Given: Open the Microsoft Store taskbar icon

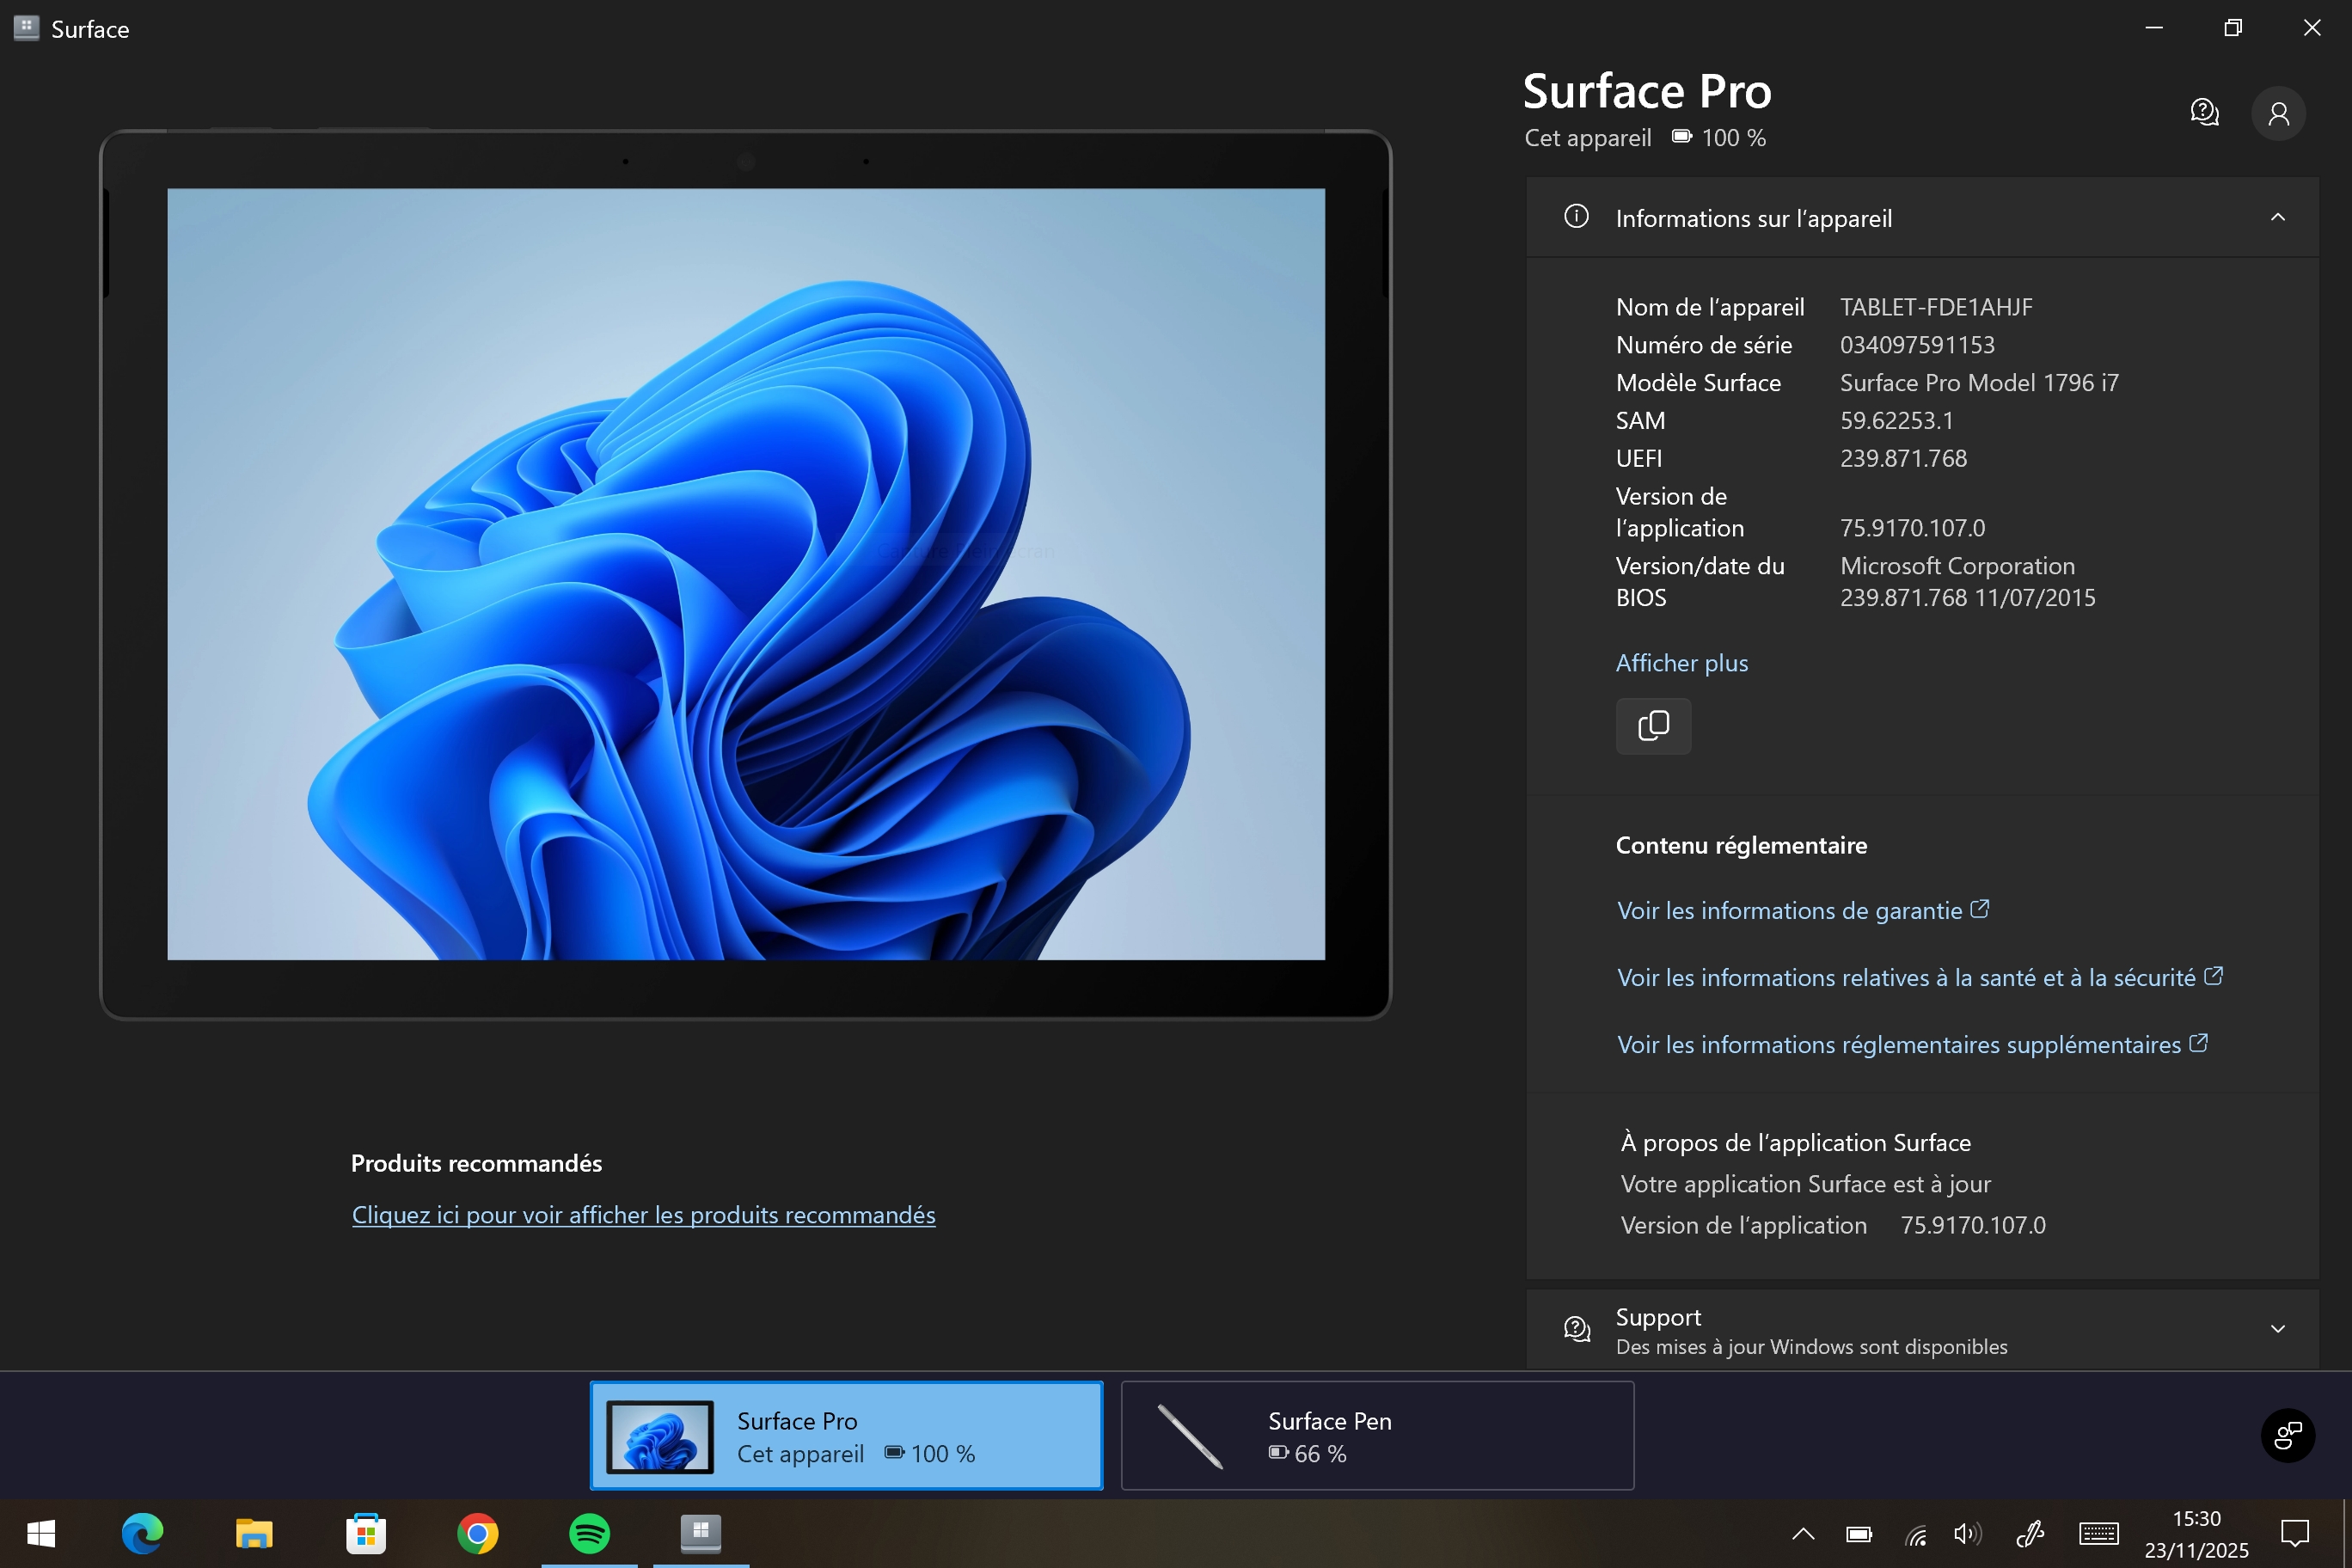Looking at the screenshot, I should point(366,1532).
